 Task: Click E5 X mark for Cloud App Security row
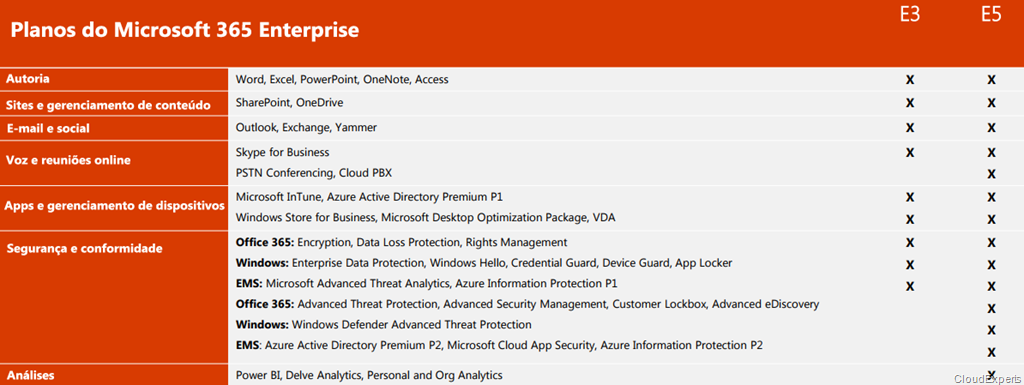coord(991,352)
